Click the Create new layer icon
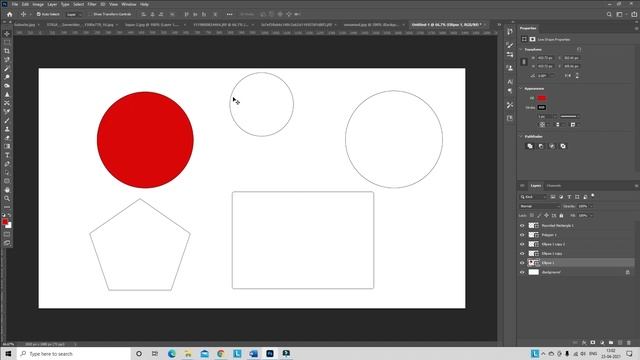640x360 pixels. click(x=620, y=342)
